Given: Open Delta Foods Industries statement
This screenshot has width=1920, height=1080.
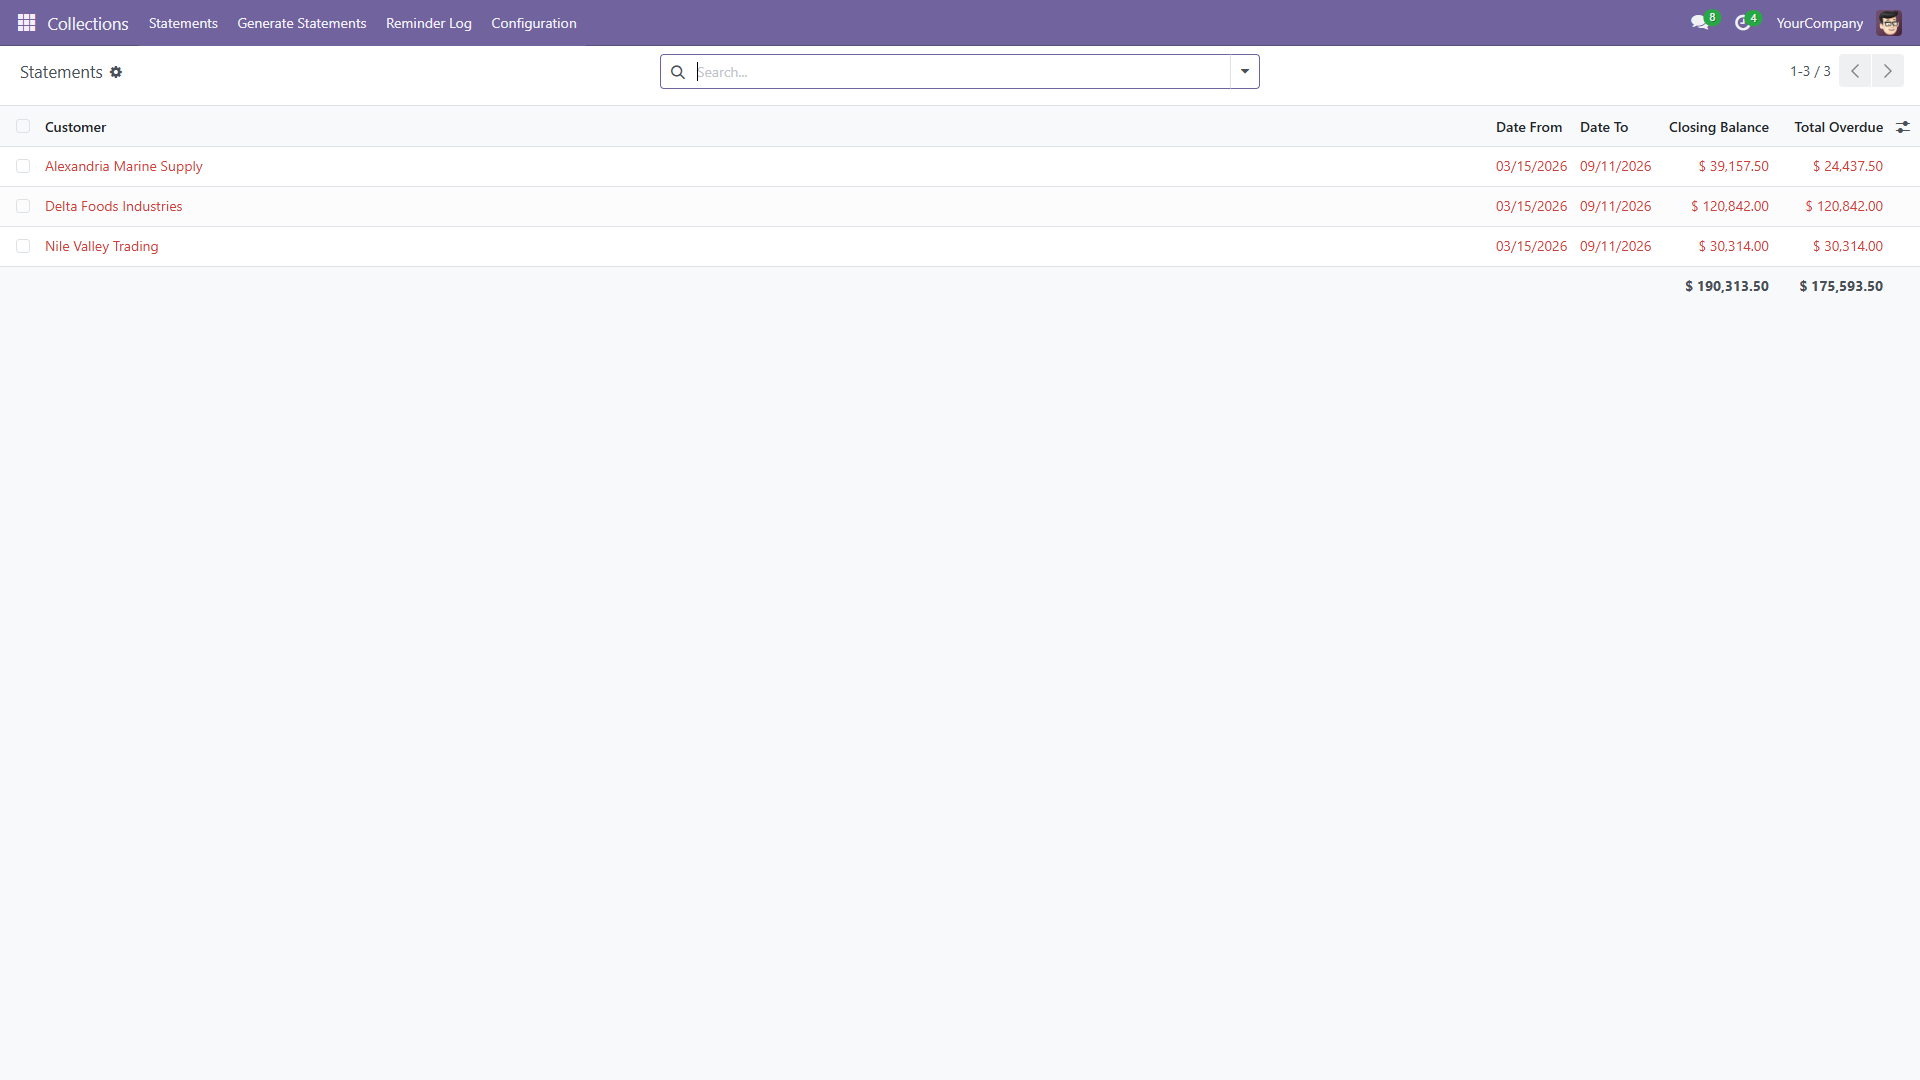Looking at the screenshot, I should [x=114, y=206].
